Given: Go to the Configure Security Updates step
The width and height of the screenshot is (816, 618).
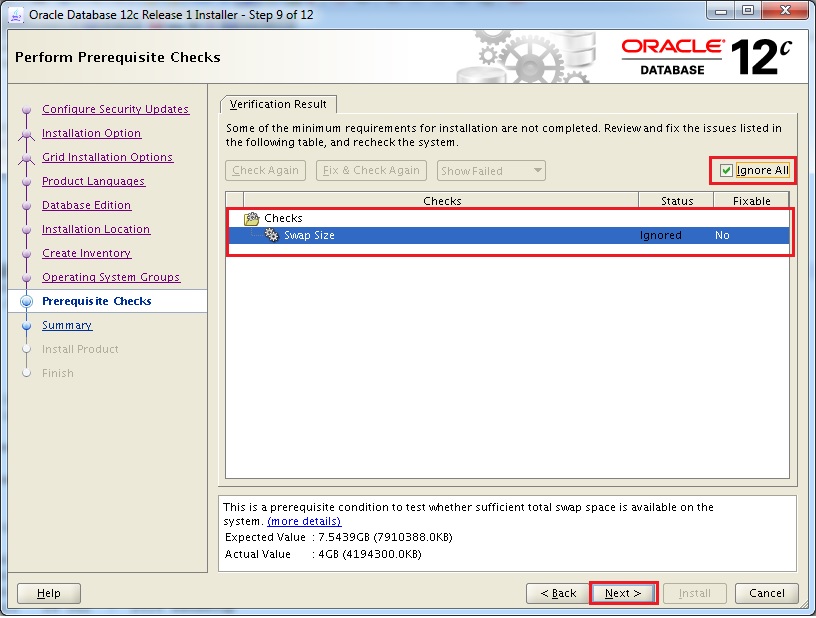Looking at the screenshot, I should pyautogui.click(x=115, y=109).
